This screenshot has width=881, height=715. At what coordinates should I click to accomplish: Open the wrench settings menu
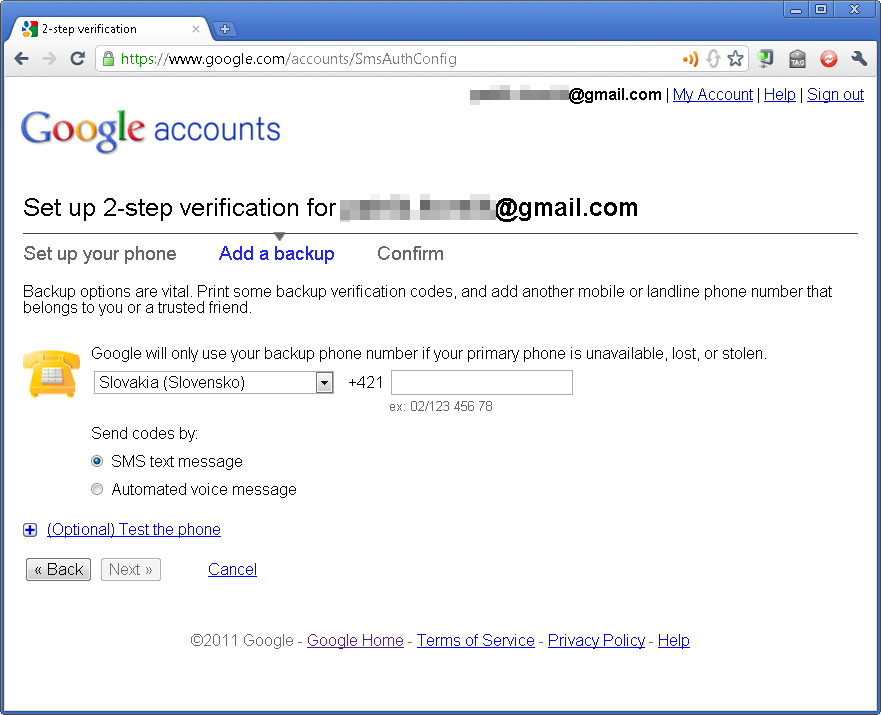point(859,58)
